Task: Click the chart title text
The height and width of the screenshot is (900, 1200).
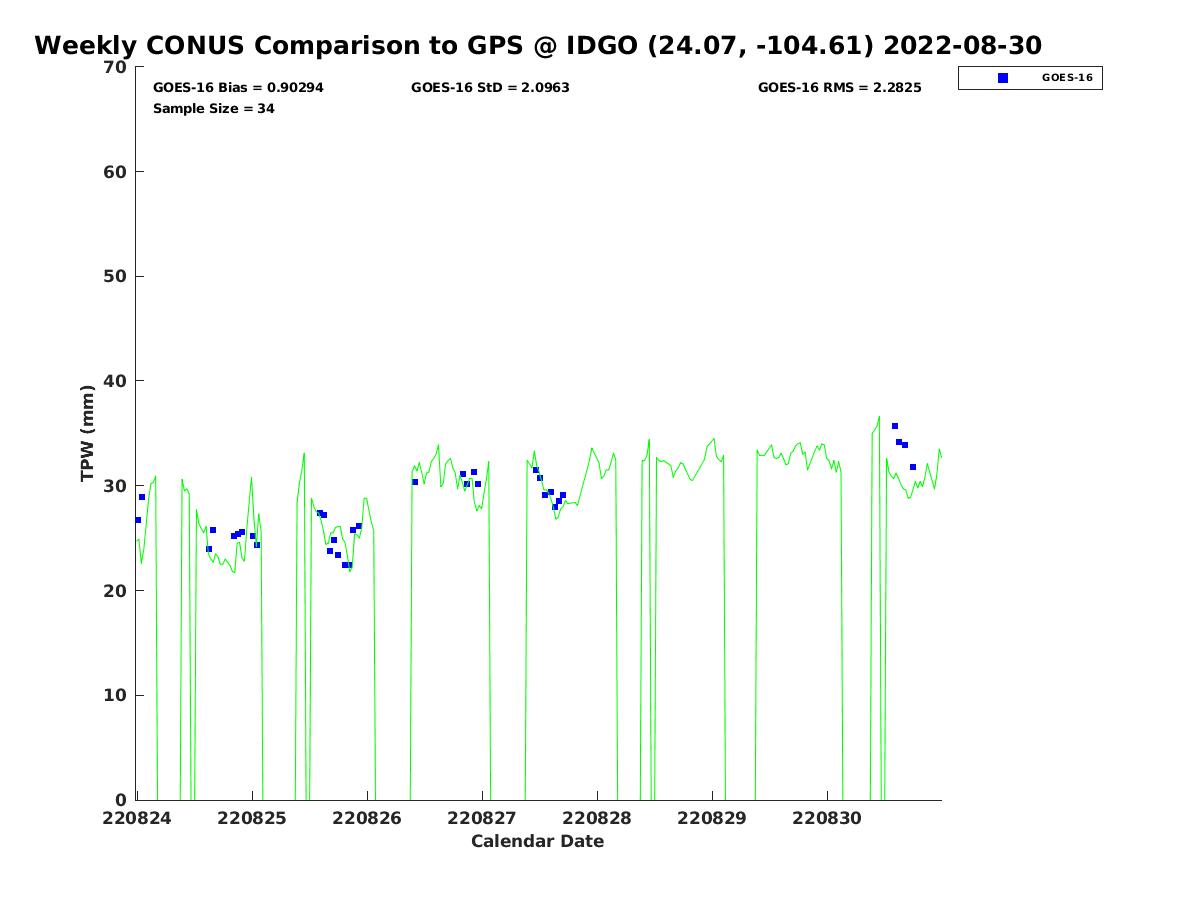Action: pos(538,46)
